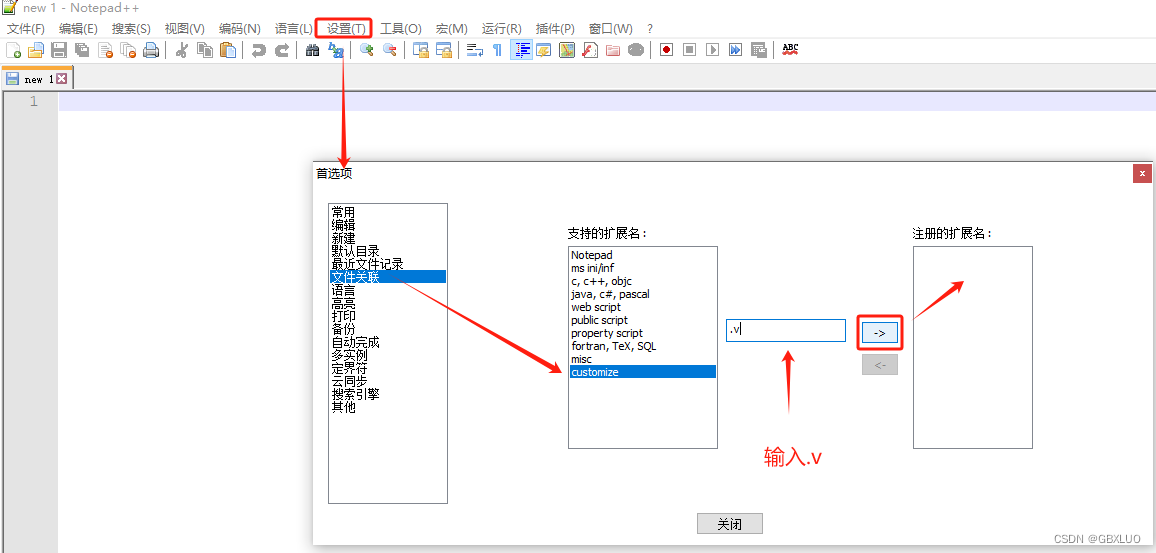
Task: Click the extension input field containing .v
Action: 786,330
